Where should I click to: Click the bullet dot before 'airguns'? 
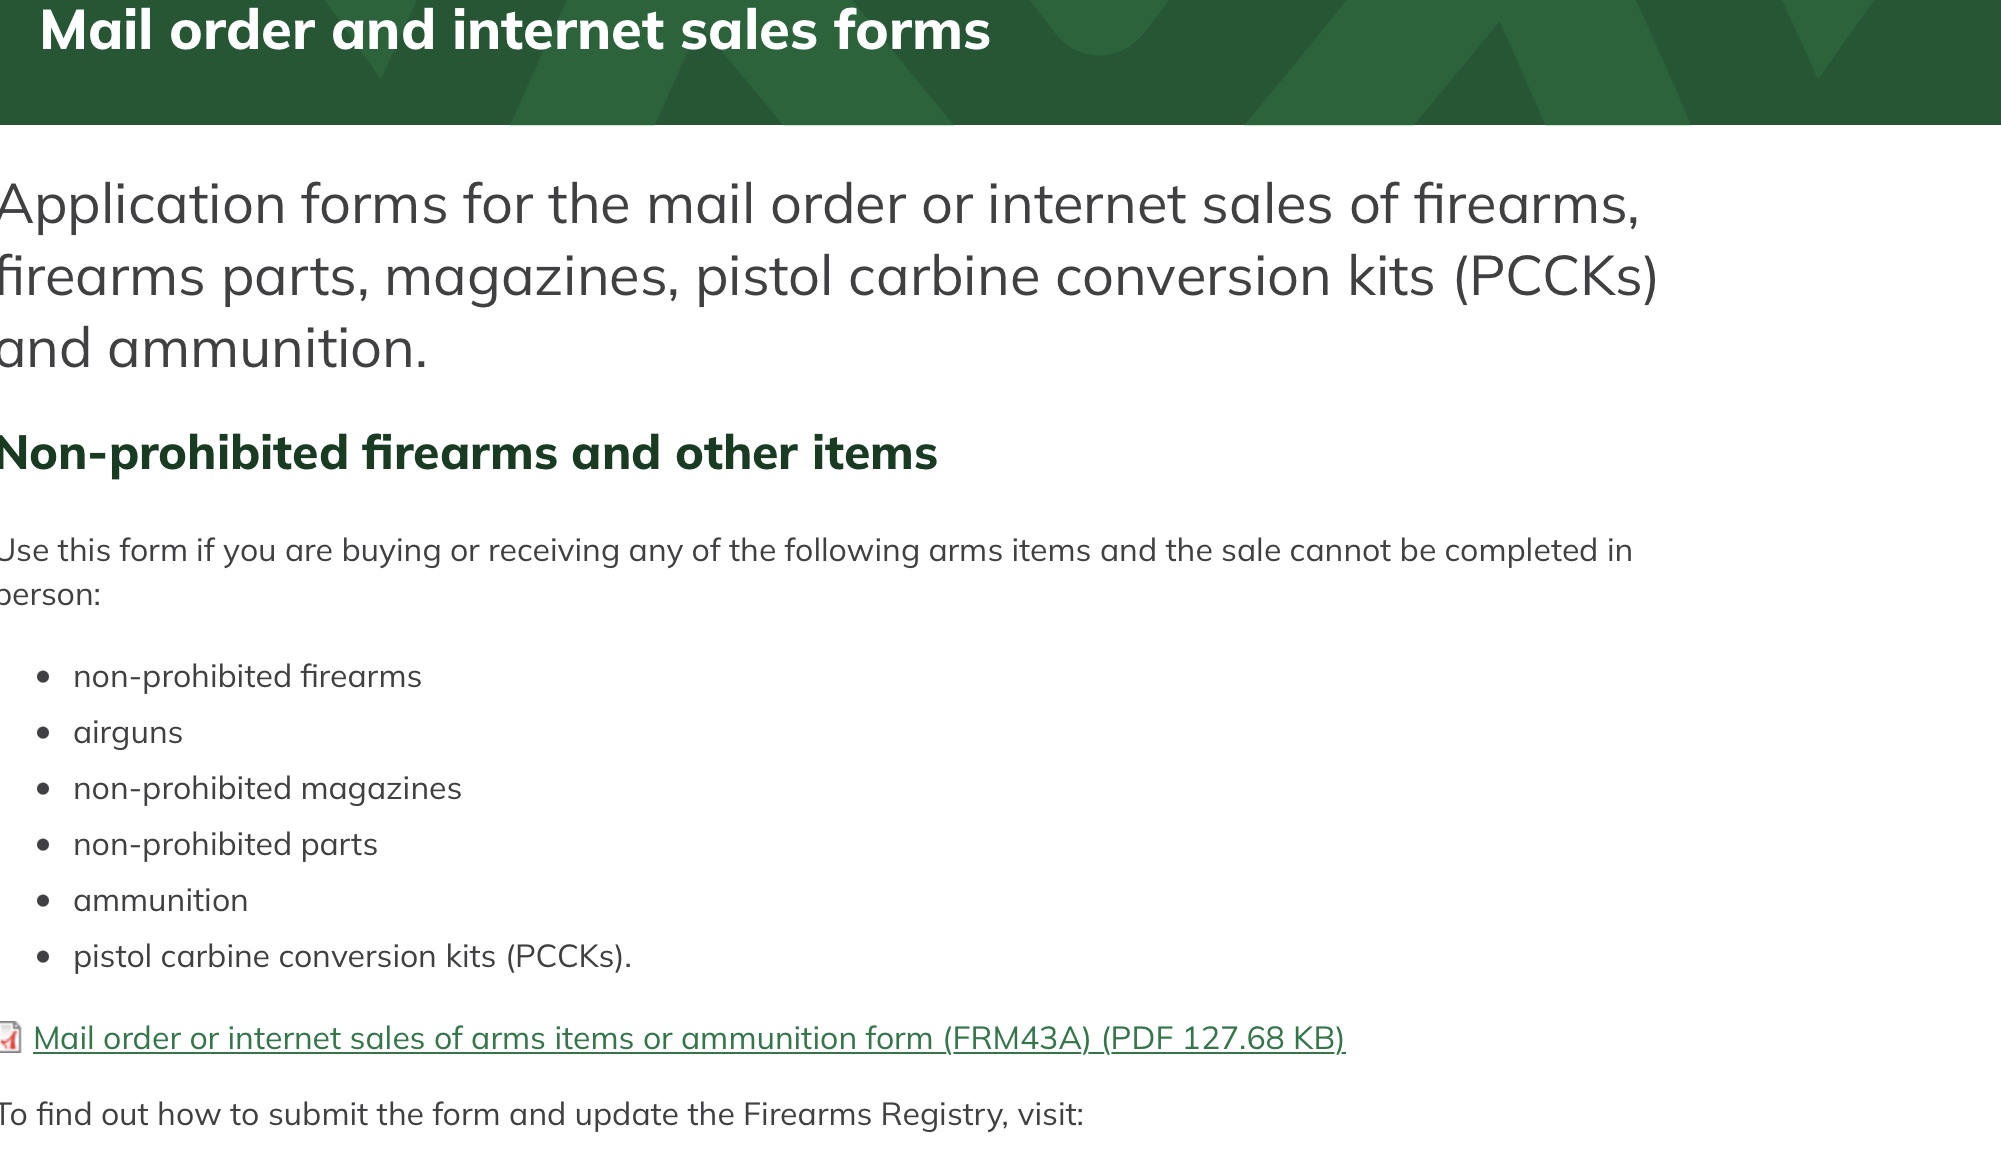43,733
